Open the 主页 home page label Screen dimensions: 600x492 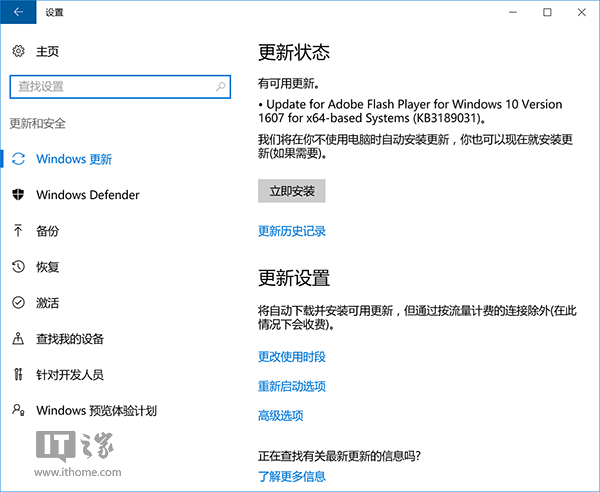pyautogui.click(x=47, y=51)
